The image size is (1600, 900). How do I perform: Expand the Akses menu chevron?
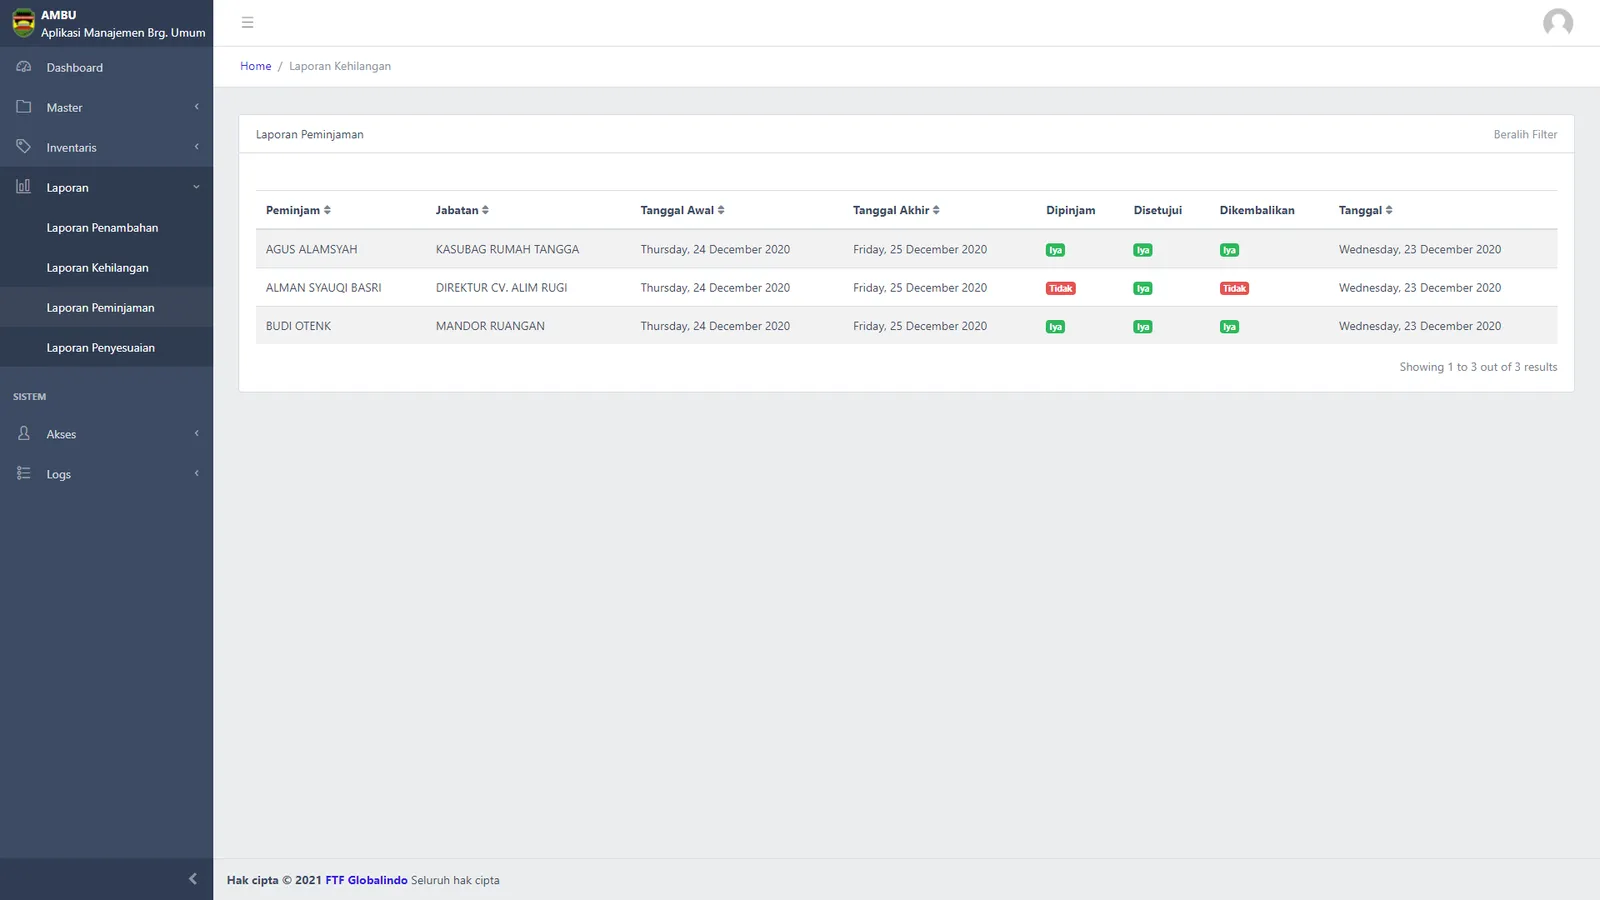tap(197, 434)
